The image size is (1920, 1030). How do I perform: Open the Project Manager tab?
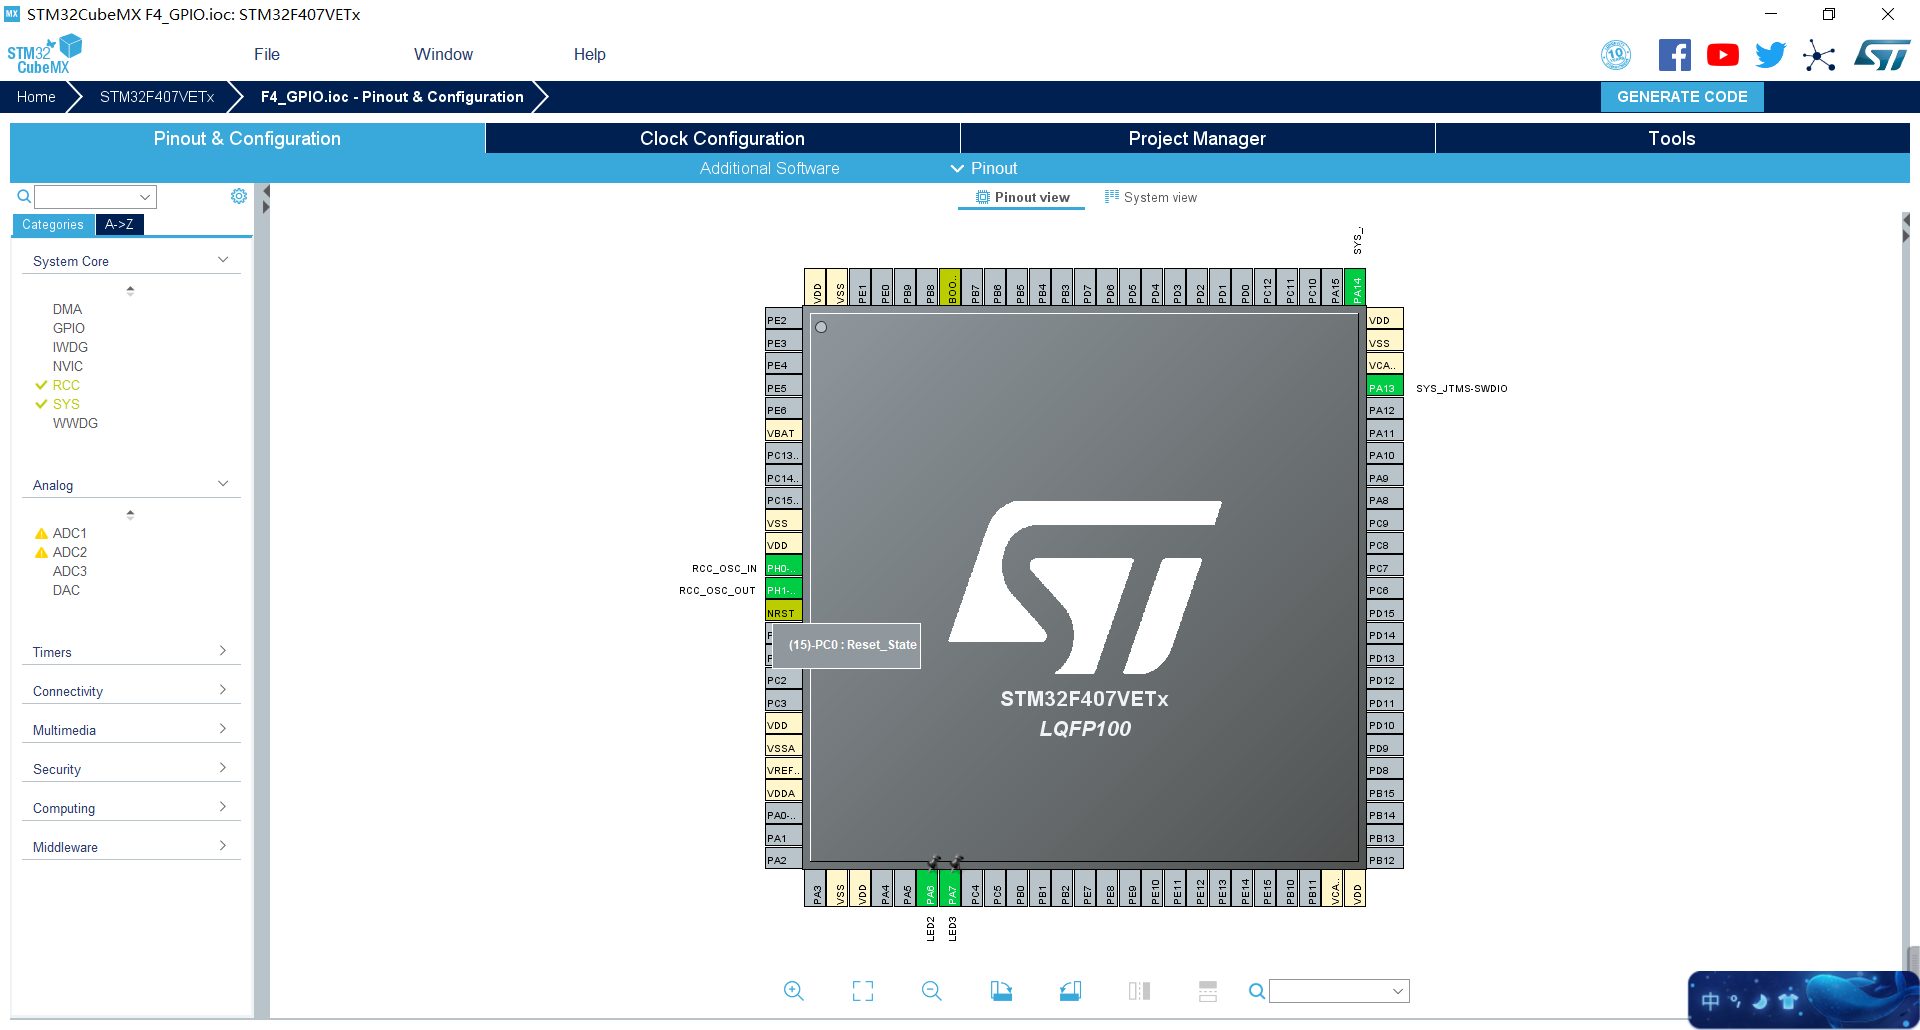[1197, 138]
